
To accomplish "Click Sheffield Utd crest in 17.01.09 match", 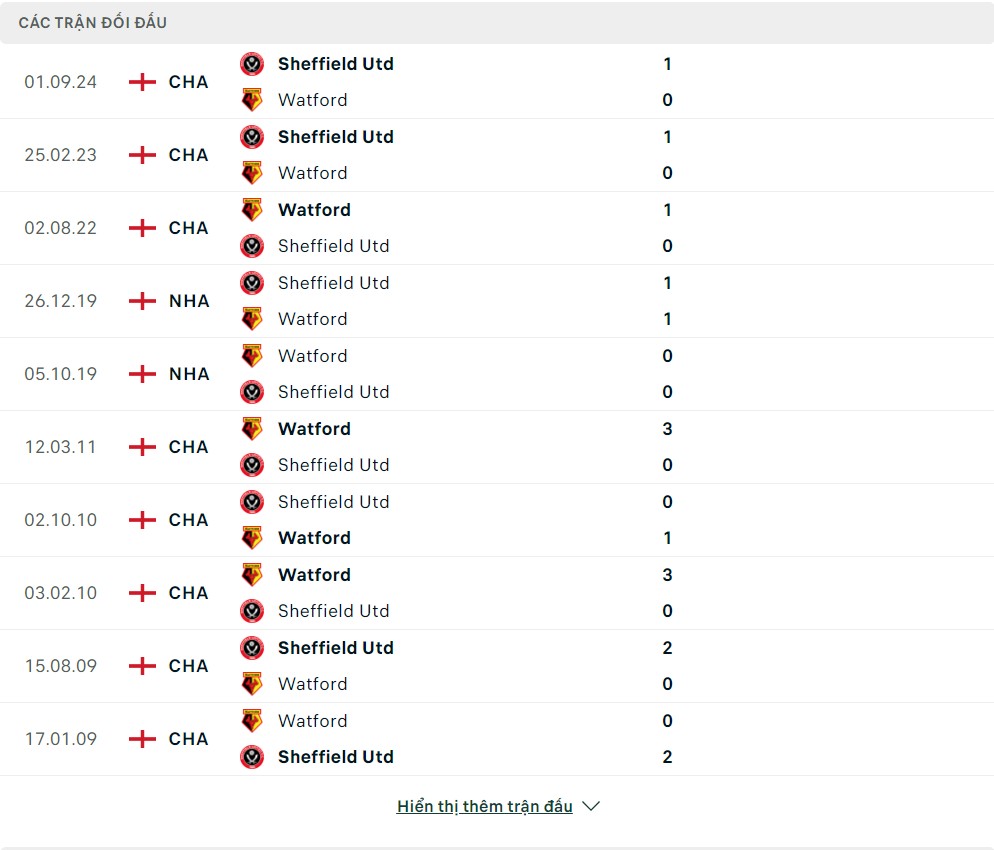I will (x=252, y=757).
